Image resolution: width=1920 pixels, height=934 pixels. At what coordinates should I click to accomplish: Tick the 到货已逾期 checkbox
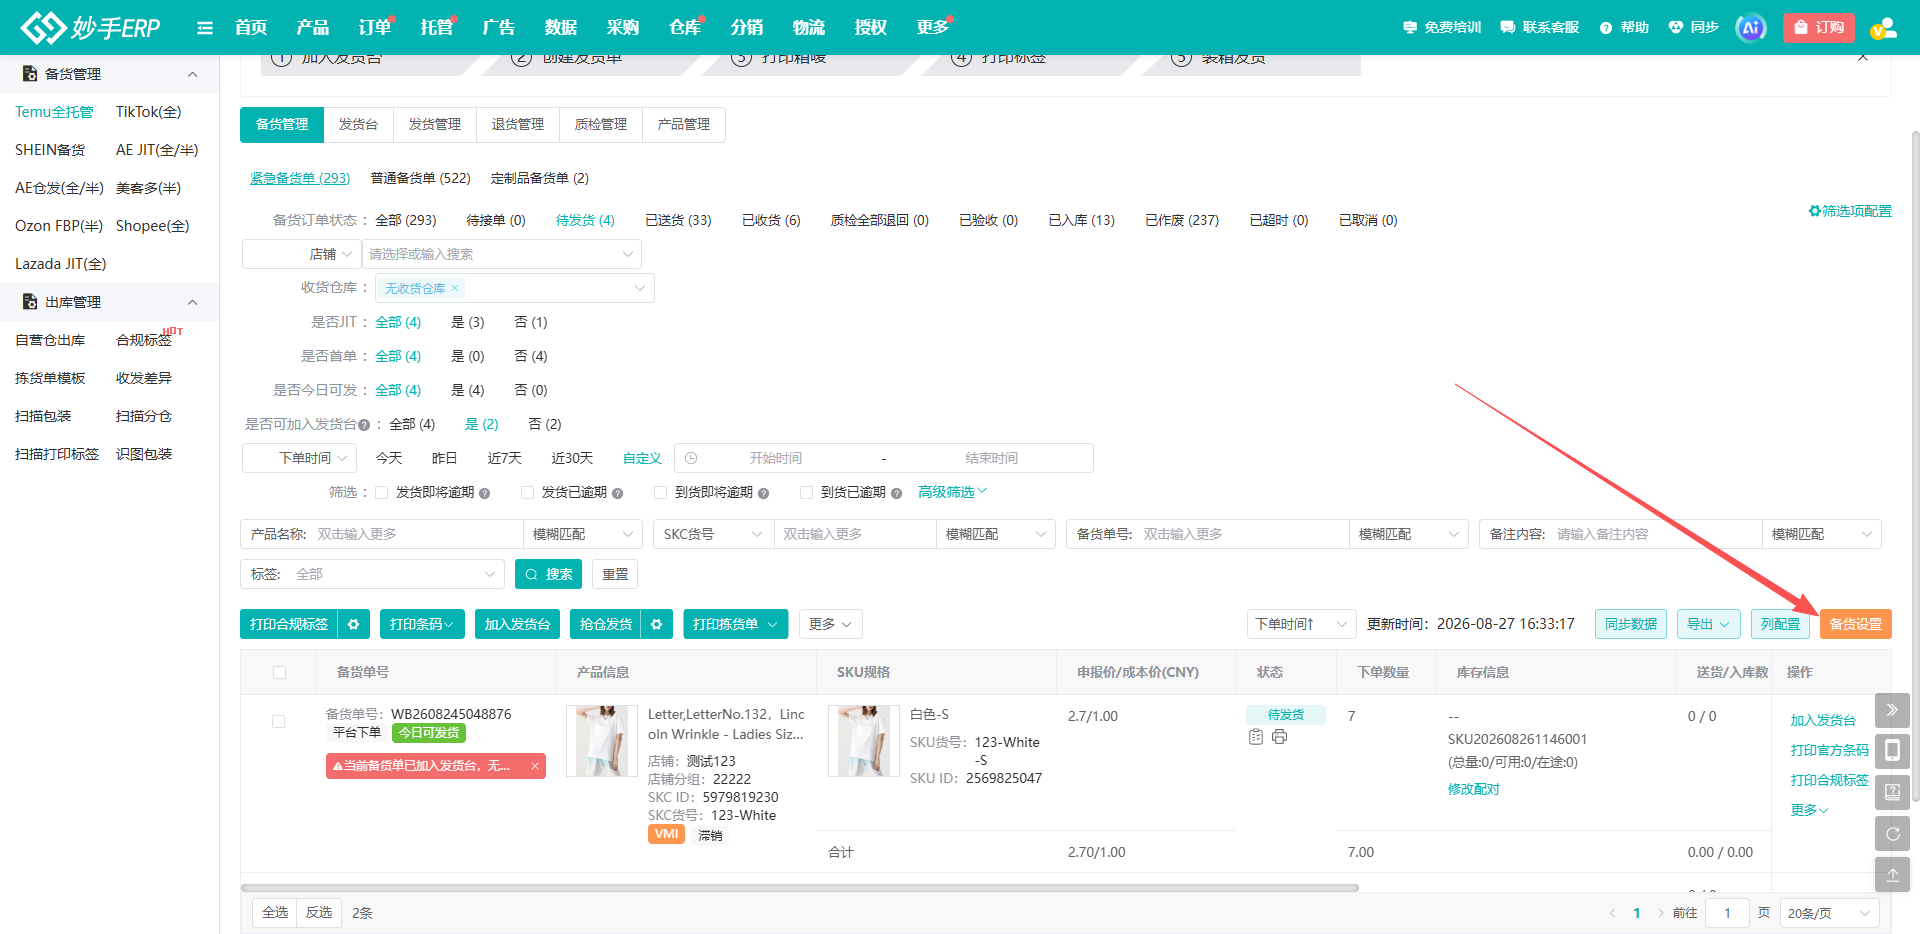click(806, 492)
